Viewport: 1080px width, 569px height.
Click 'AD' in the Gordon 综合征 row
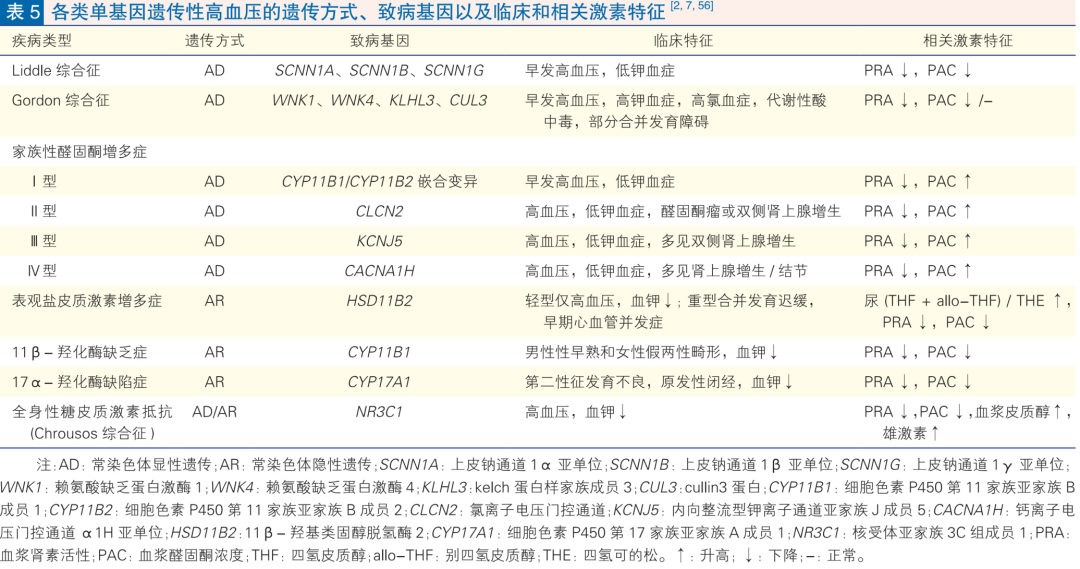[x=214, y=101]
